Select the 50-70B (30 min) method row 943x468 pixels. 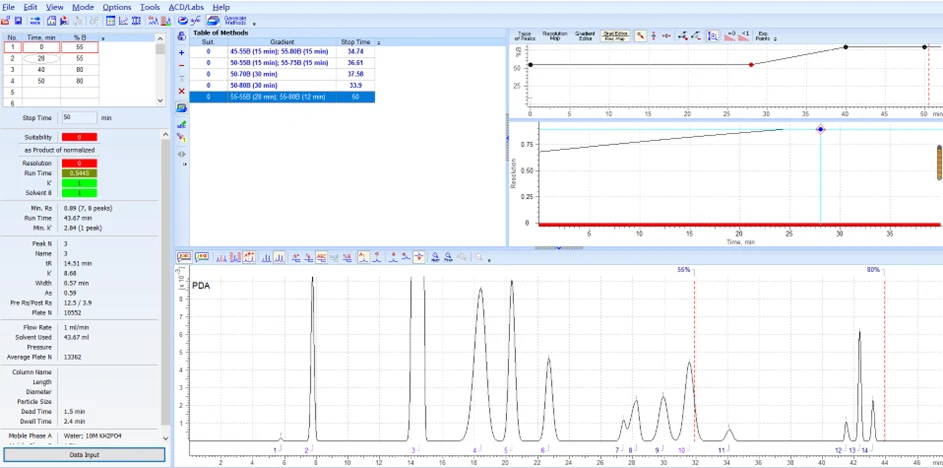tap(282, 74)
